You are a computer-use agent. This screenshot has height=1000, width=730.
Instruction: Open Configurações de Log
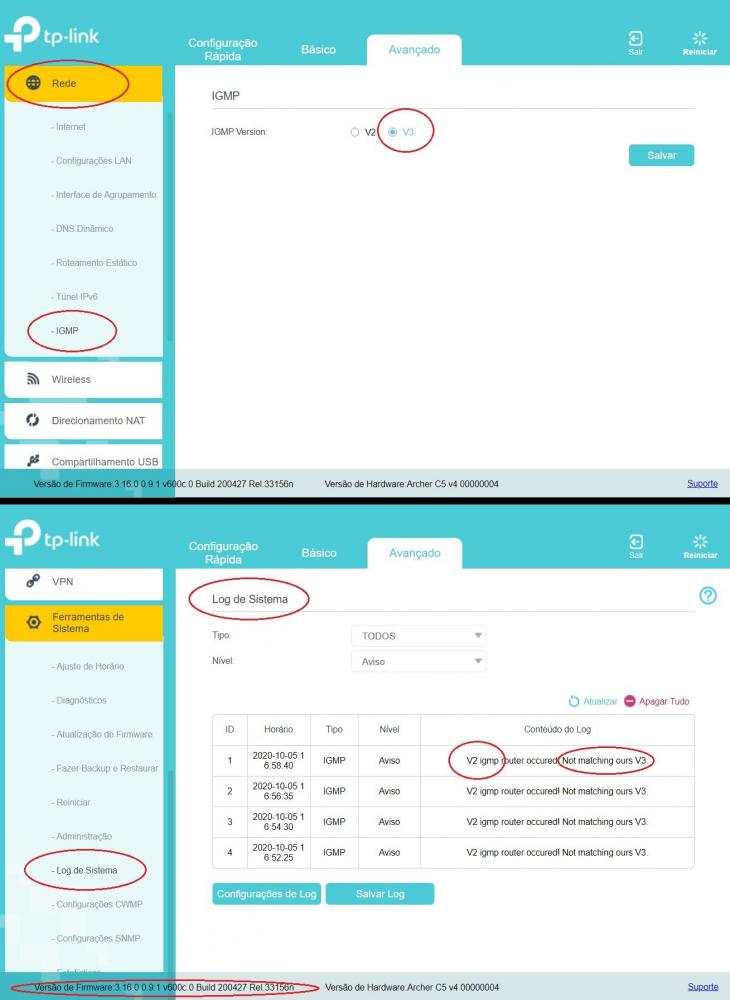(x=266, y=893)
